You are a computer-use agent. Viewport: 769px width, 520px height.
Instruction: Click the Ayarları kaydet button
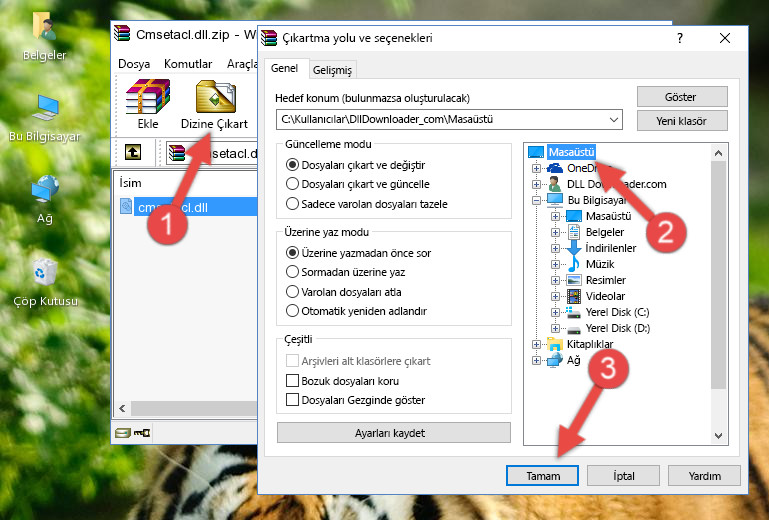point(393,433)
